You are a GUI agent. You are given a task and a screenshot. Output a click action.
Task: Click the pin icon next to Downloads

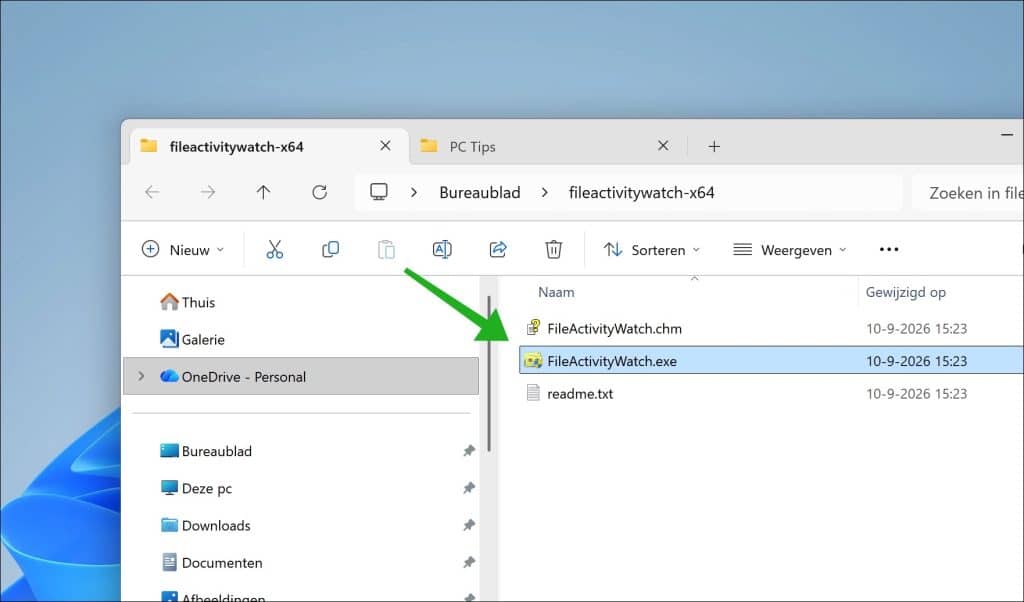[x=469, y=525]
